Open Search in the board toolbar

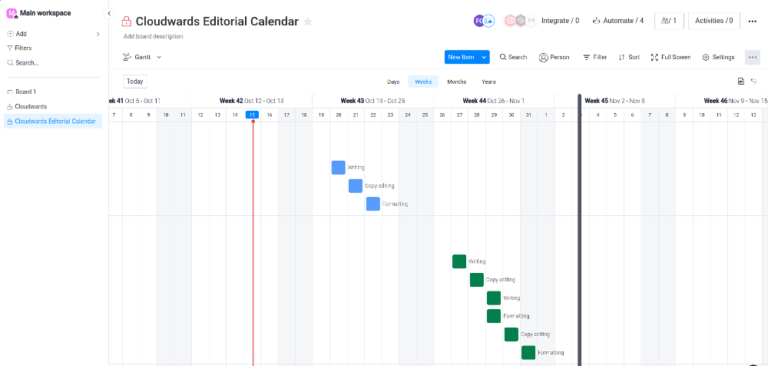(513, 57)
